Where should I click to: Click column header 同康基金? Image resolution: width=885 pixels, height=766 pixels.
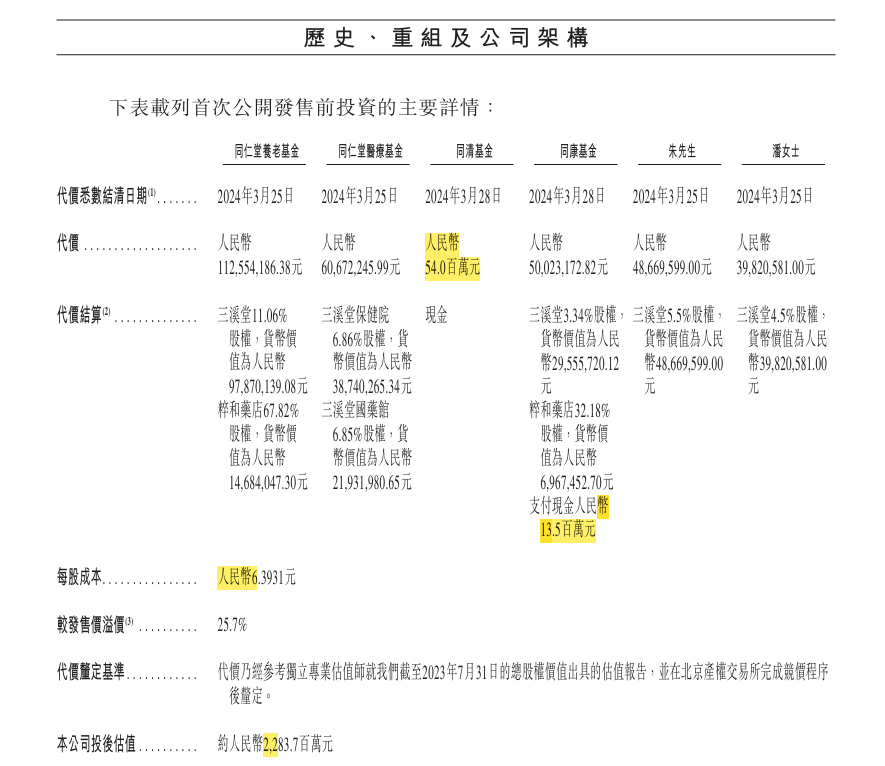click(578, 151)
